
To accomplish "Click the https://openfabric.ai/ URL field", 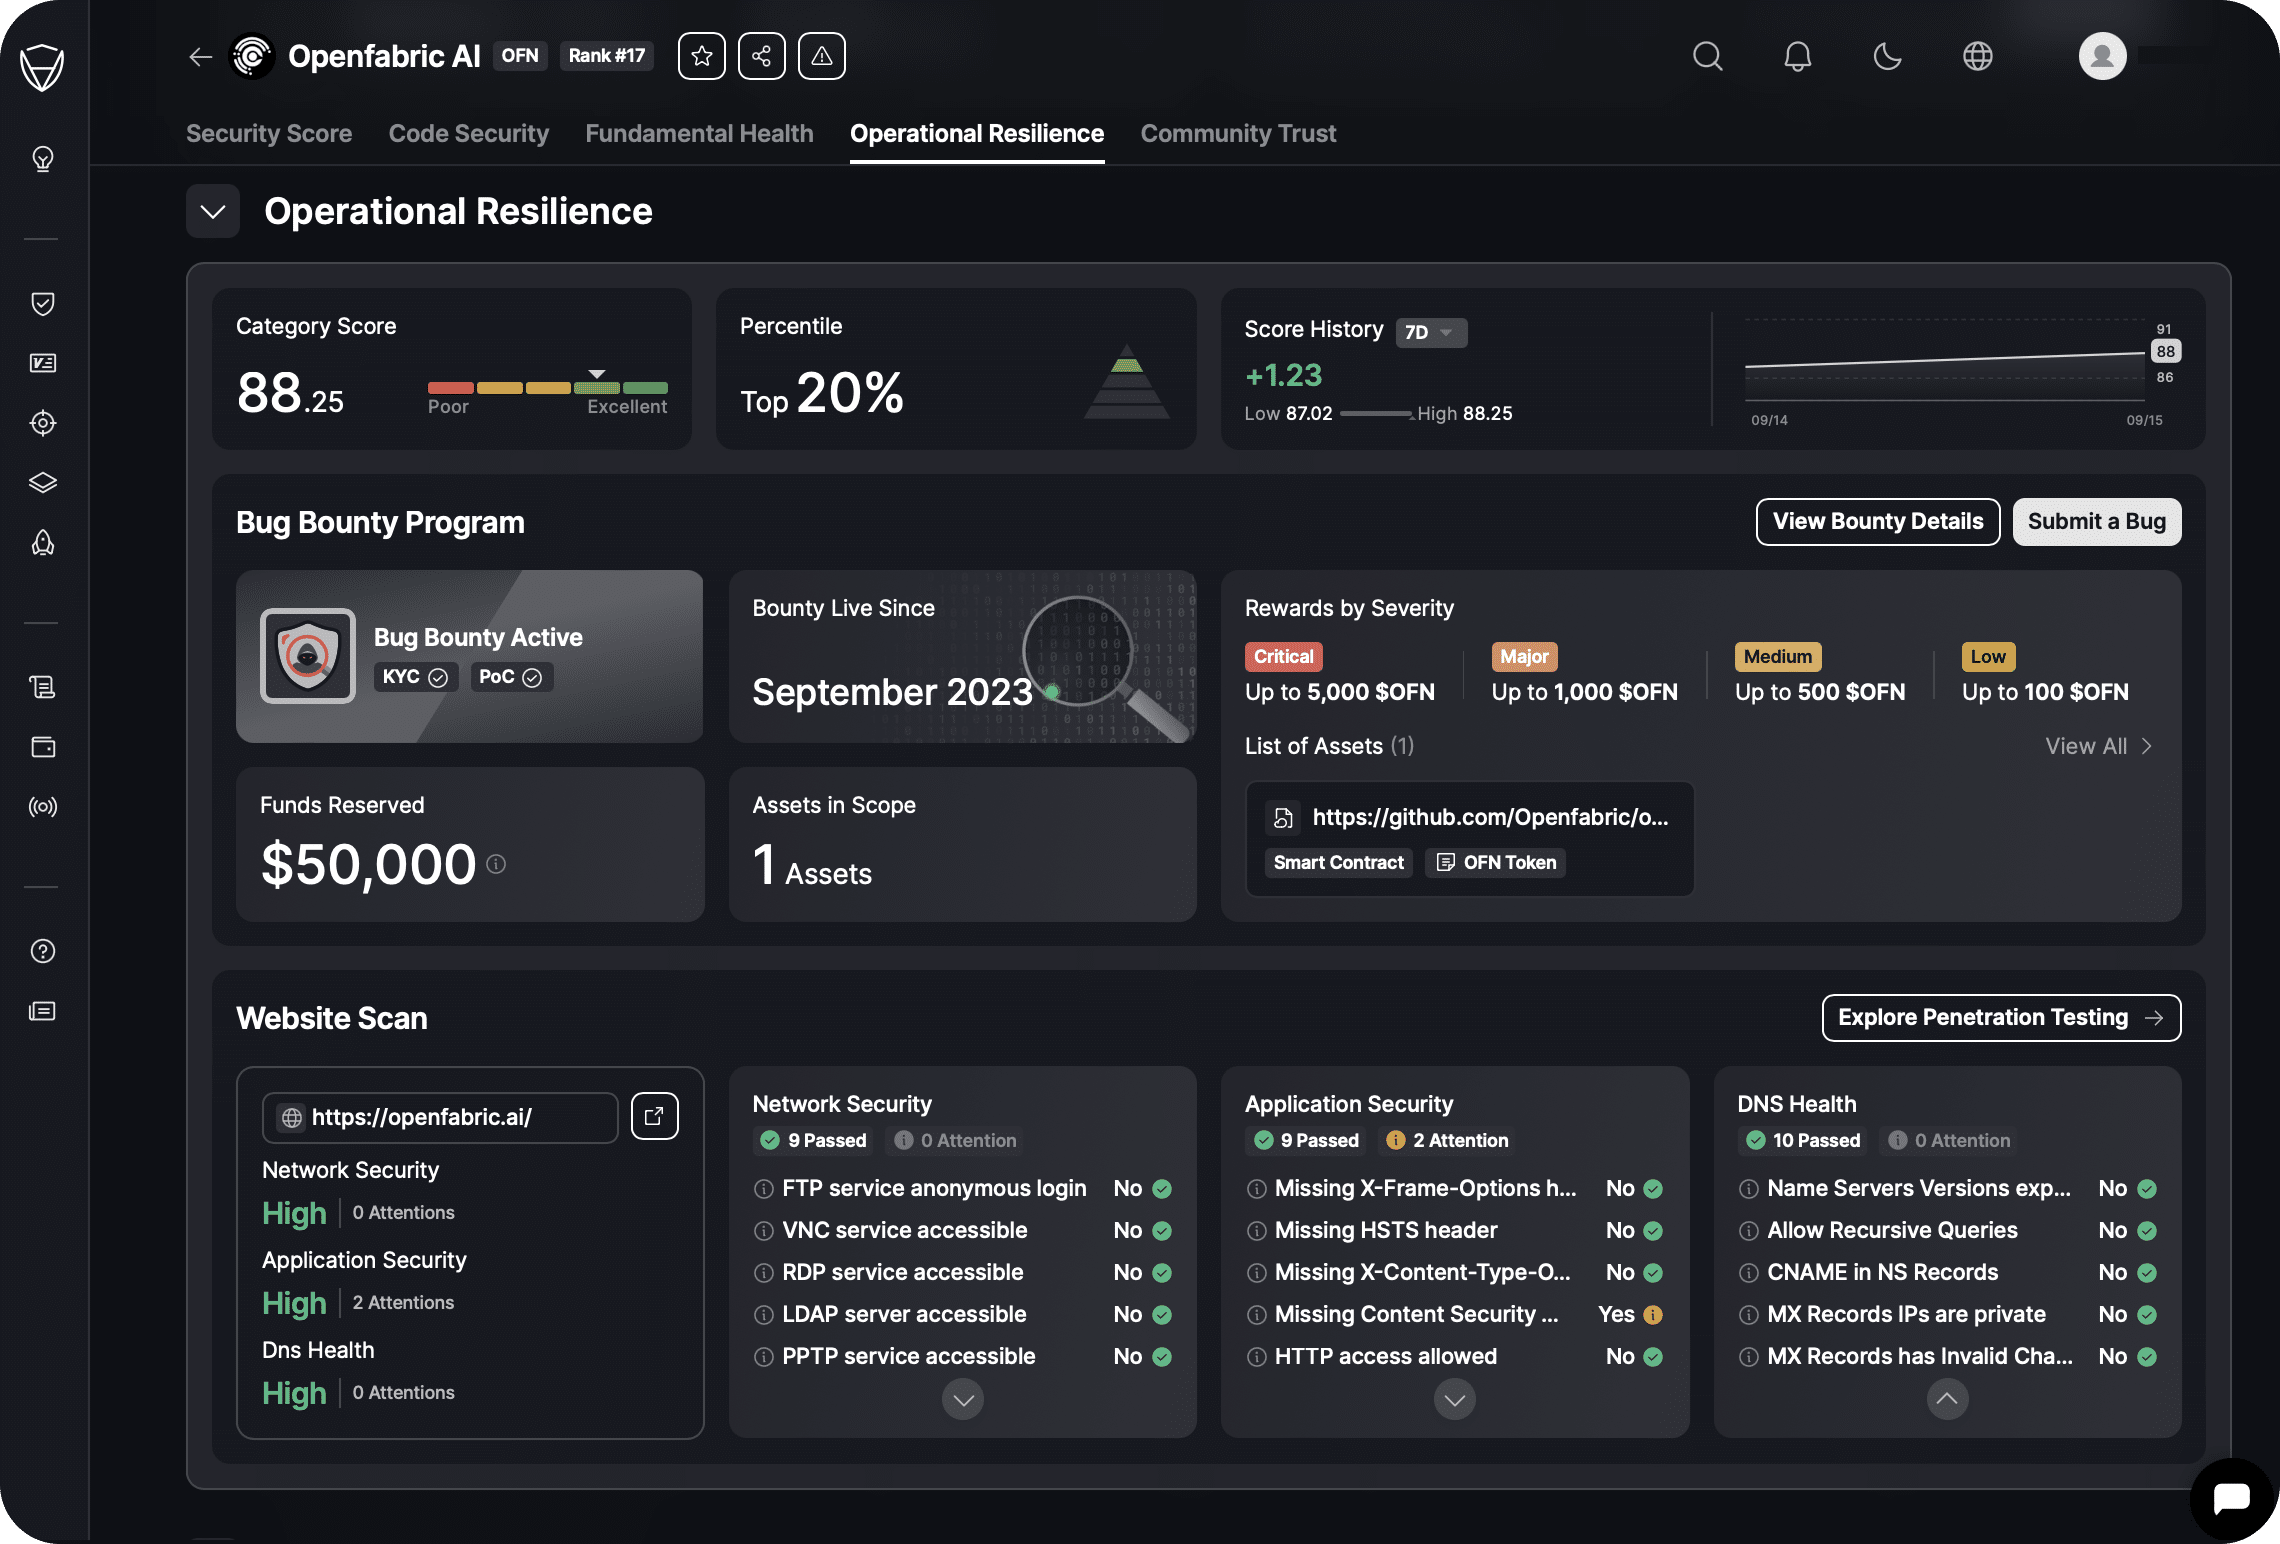I will tap(440, 1118).
